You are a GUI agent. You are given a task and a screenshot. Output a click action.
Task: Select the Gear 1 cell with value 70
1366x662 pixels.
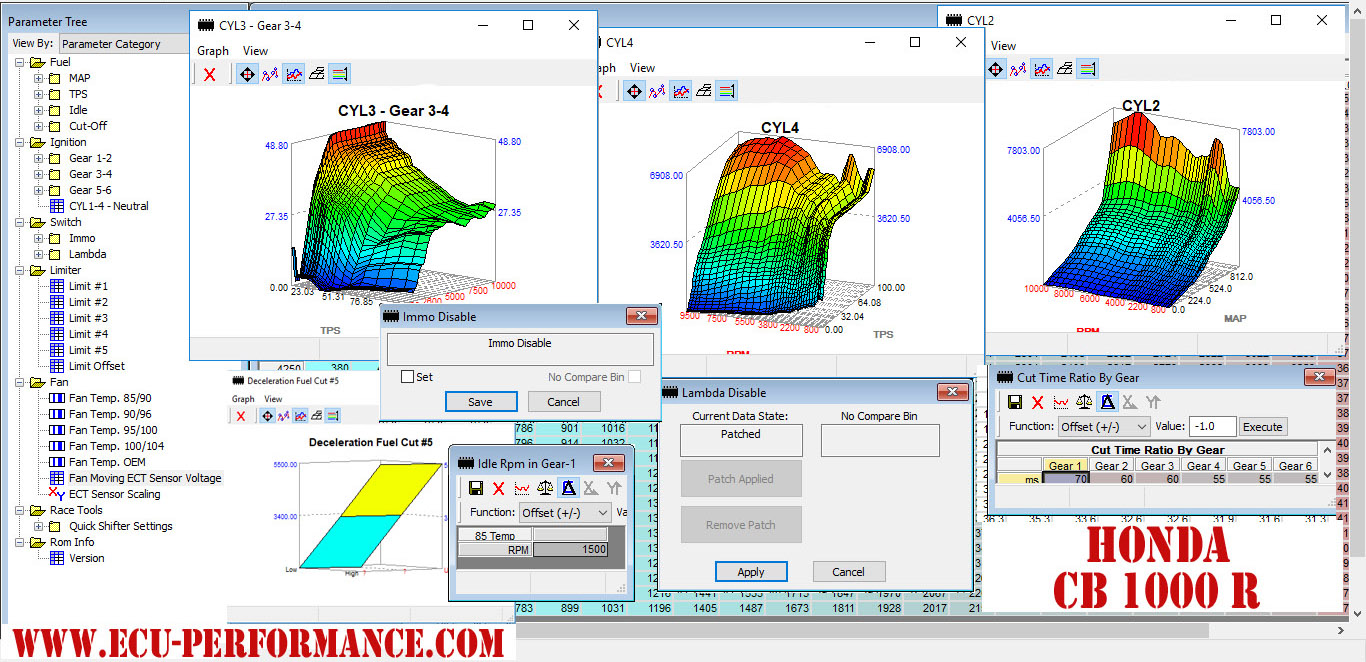click(1066, 479)
